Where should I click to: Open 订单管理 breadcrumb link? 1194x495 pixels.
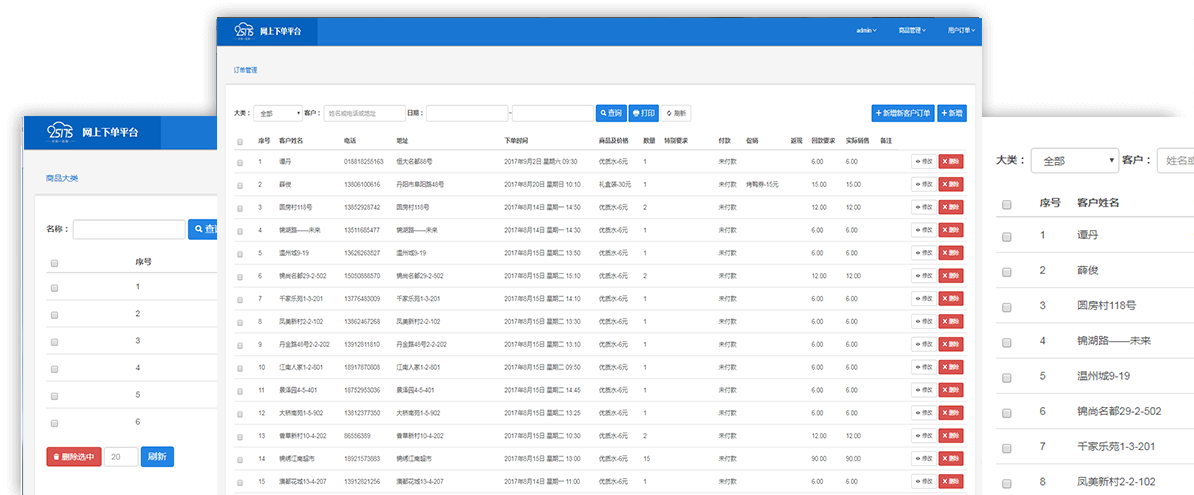click(245, 70)
